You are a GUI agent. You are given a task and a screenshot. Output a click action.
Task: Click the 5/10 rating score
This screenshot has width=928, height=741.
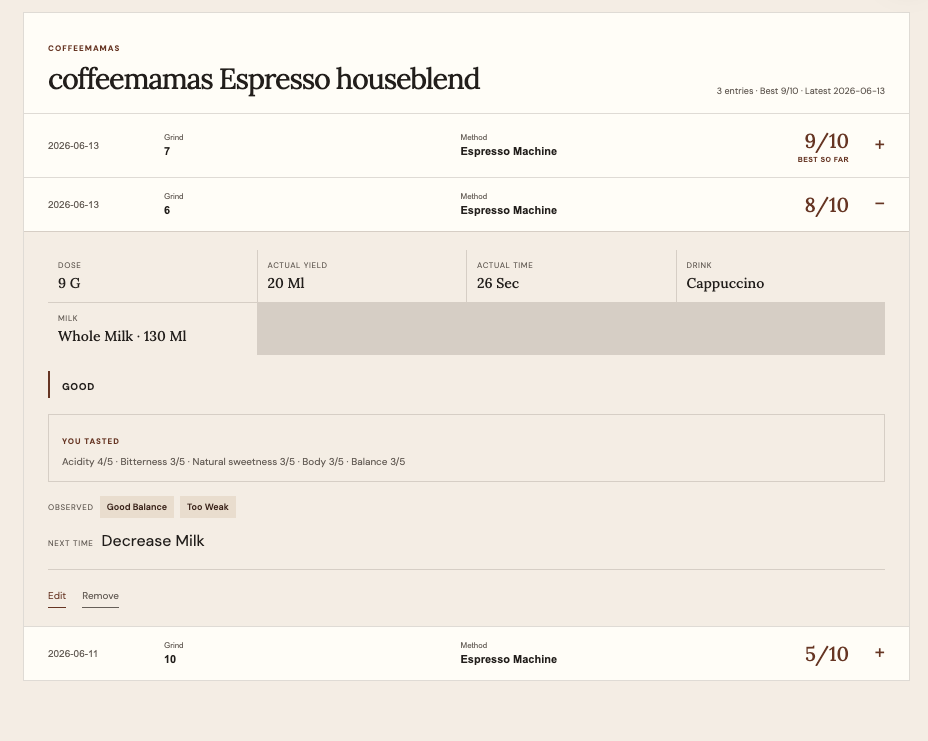[x=826, y=654]
